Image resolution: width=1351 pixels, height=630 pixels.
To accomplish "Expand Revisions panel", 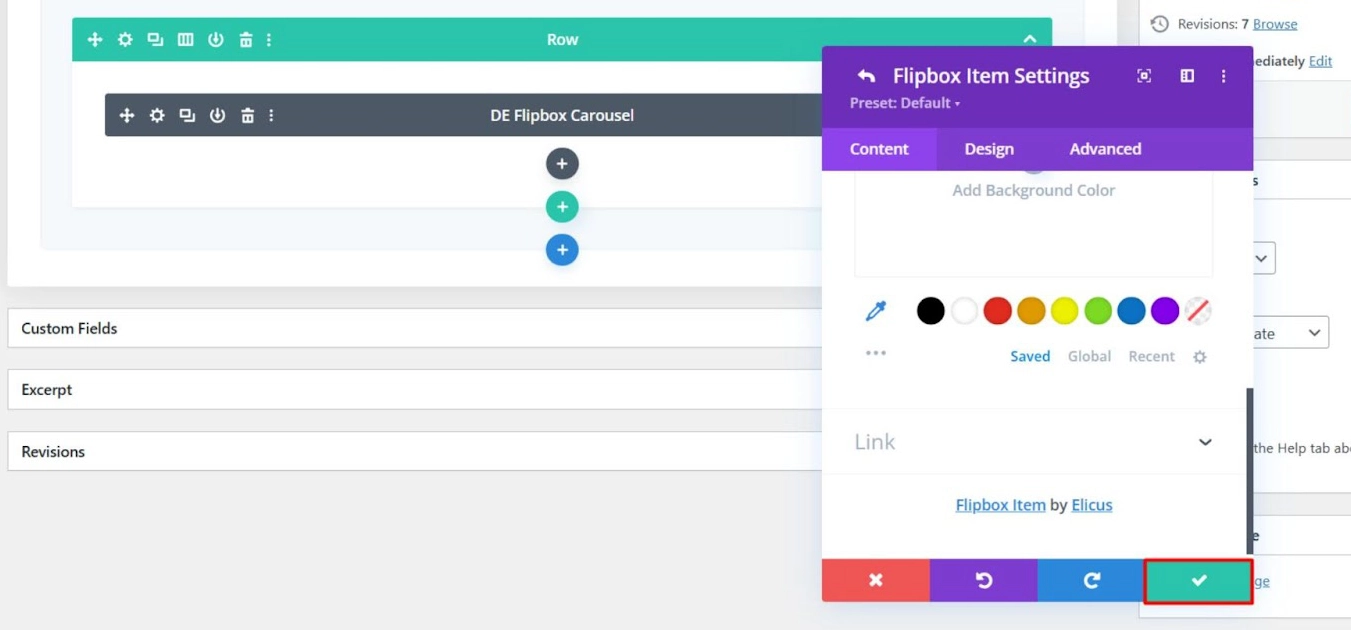I will (415, 452).
